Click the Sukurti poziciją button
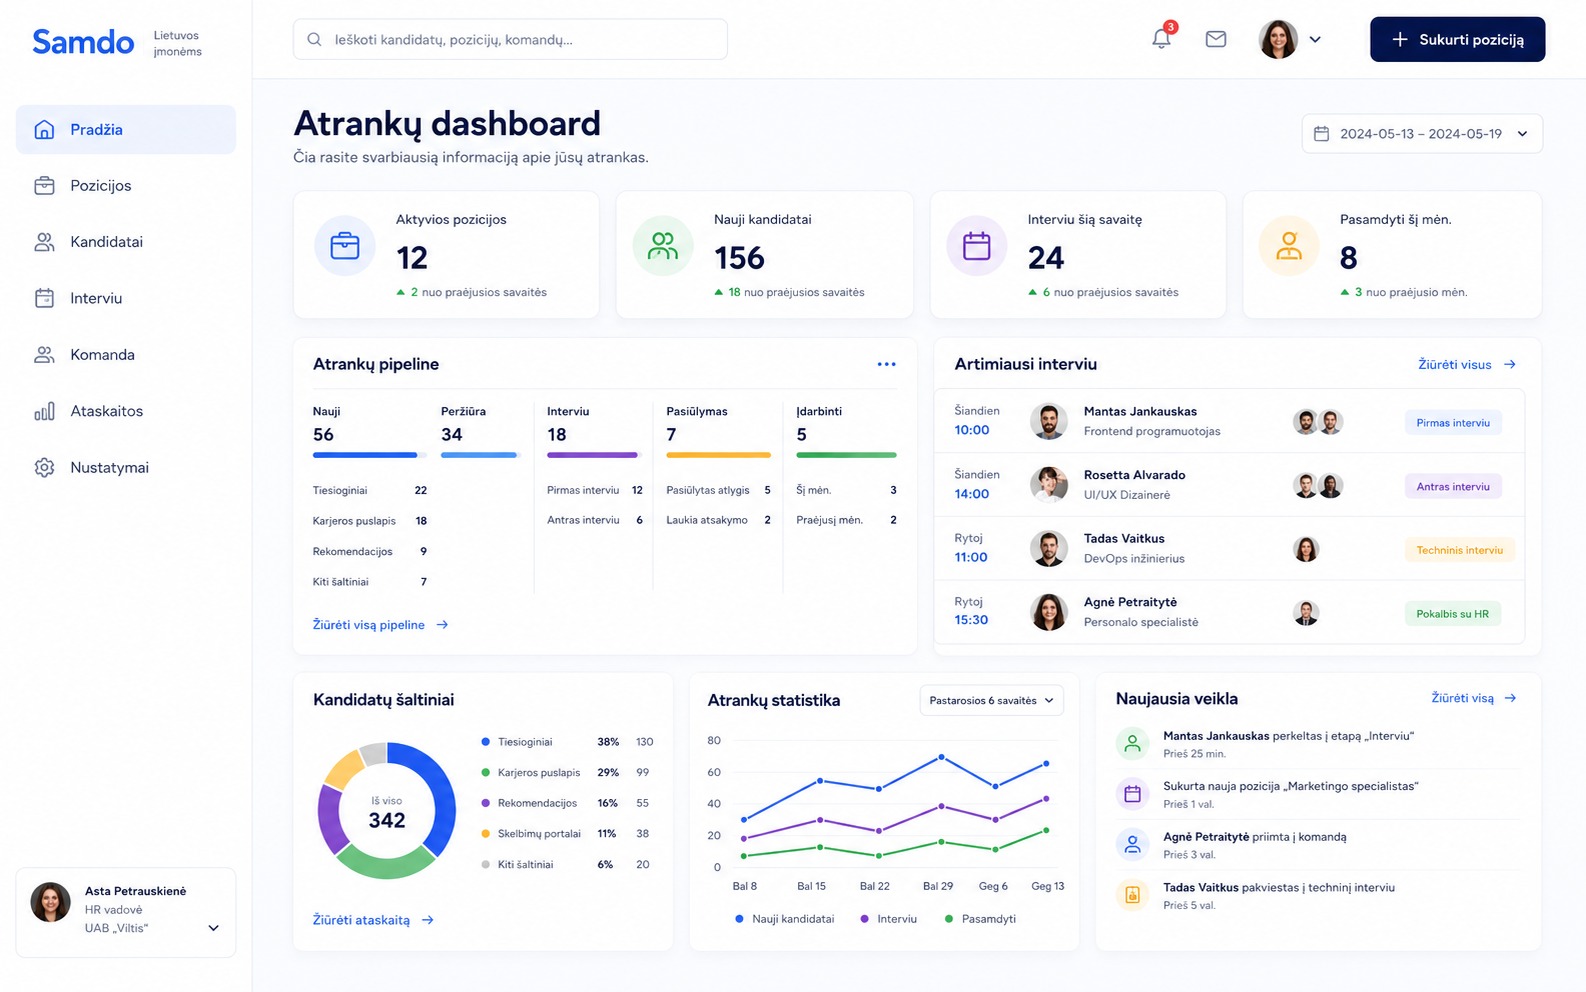The image size is (1586, 992). point(1457,39)
